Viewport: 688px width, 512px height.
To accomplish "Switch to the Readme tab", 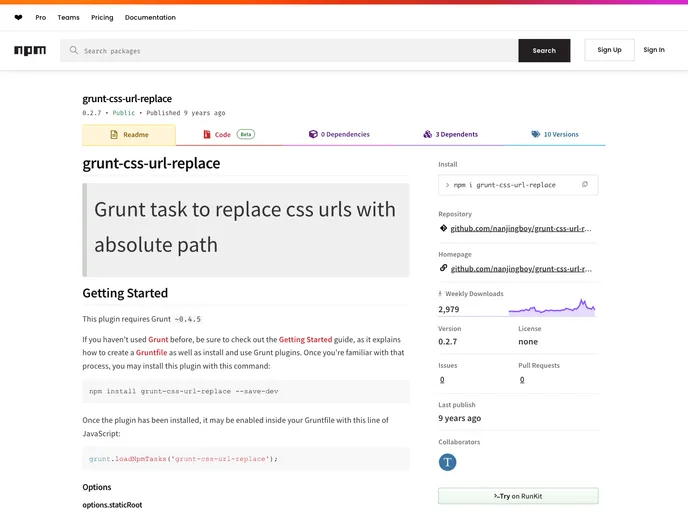I will pyautogui.click(x=129, y=135).
